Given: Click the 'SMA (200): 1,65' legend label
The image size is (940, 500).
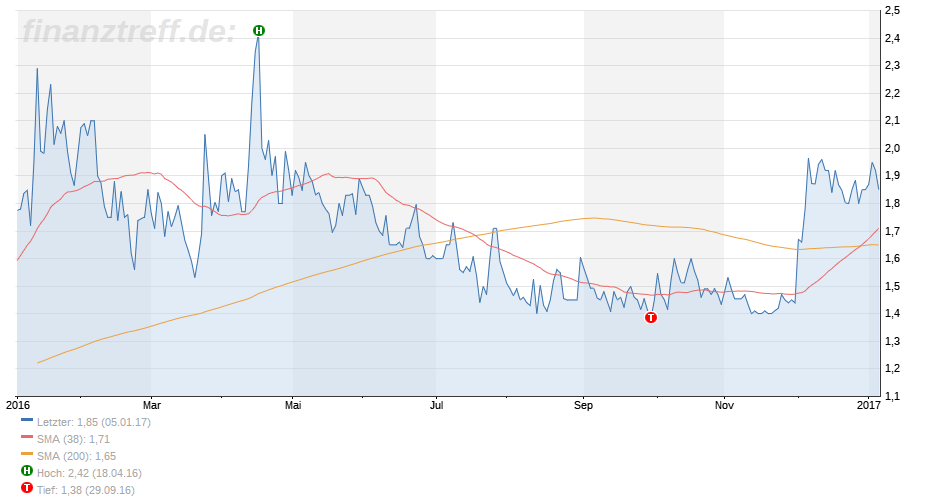Looking at the screenshot, I should (76, 456).
